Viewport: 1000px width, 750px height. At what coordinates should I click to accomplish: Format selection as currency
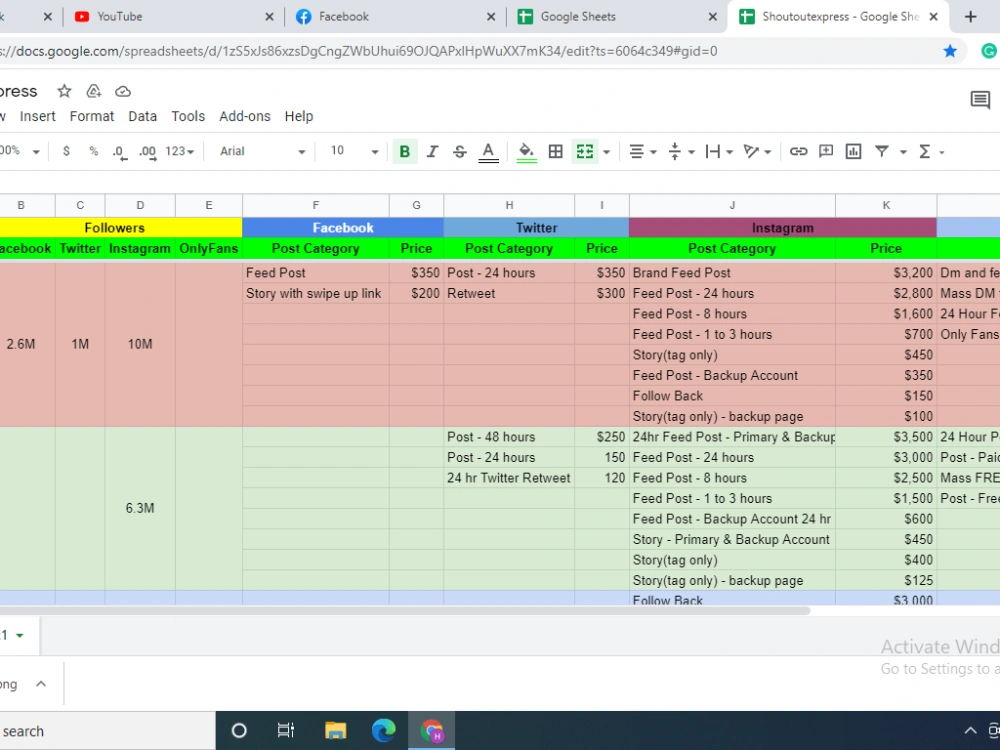click(x=66, y=151)
